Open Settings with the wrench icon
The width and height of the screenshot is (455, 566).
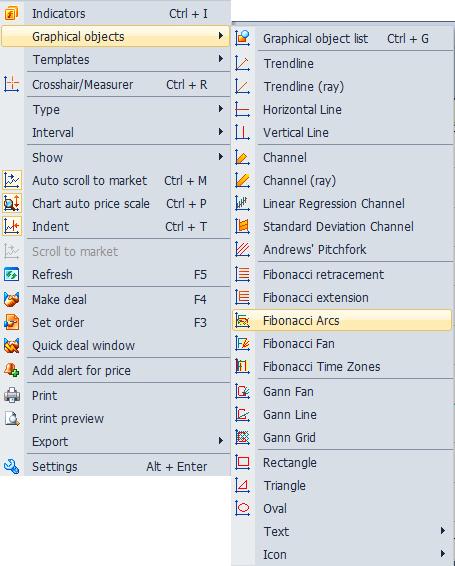coord(12,466)
